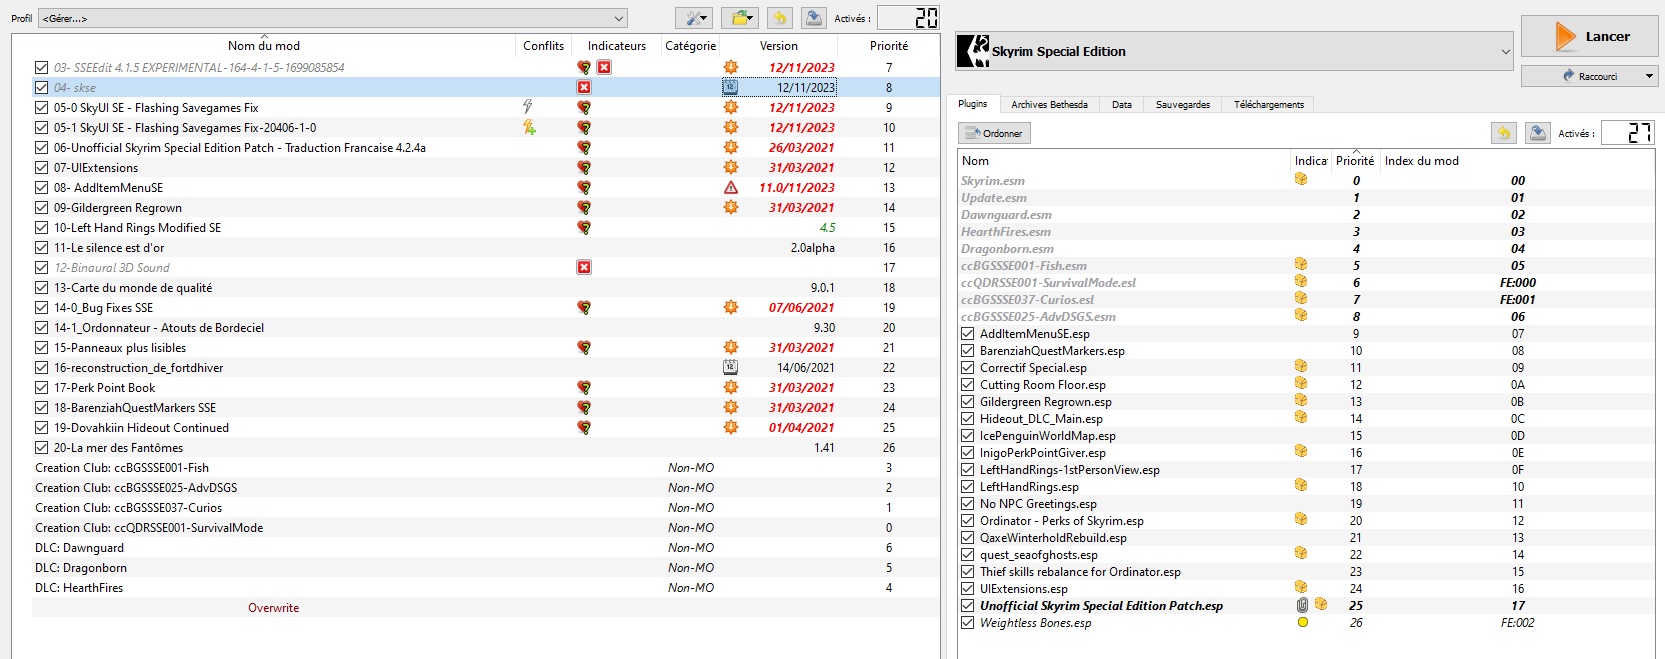Click the mod list Activés counter showing 20

pyautogui.click(x=908, y=18)
